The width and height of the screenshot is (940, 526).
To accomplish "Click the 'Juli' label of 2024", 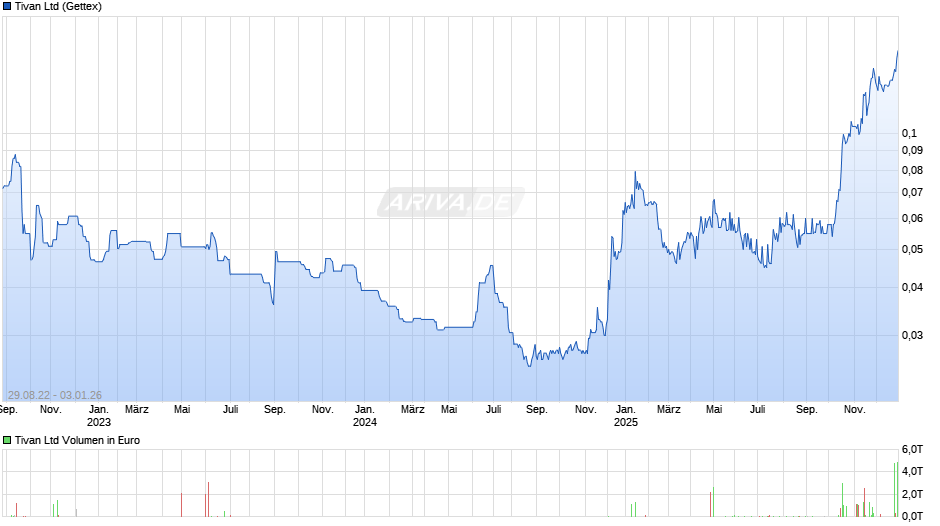I will 493,410.
